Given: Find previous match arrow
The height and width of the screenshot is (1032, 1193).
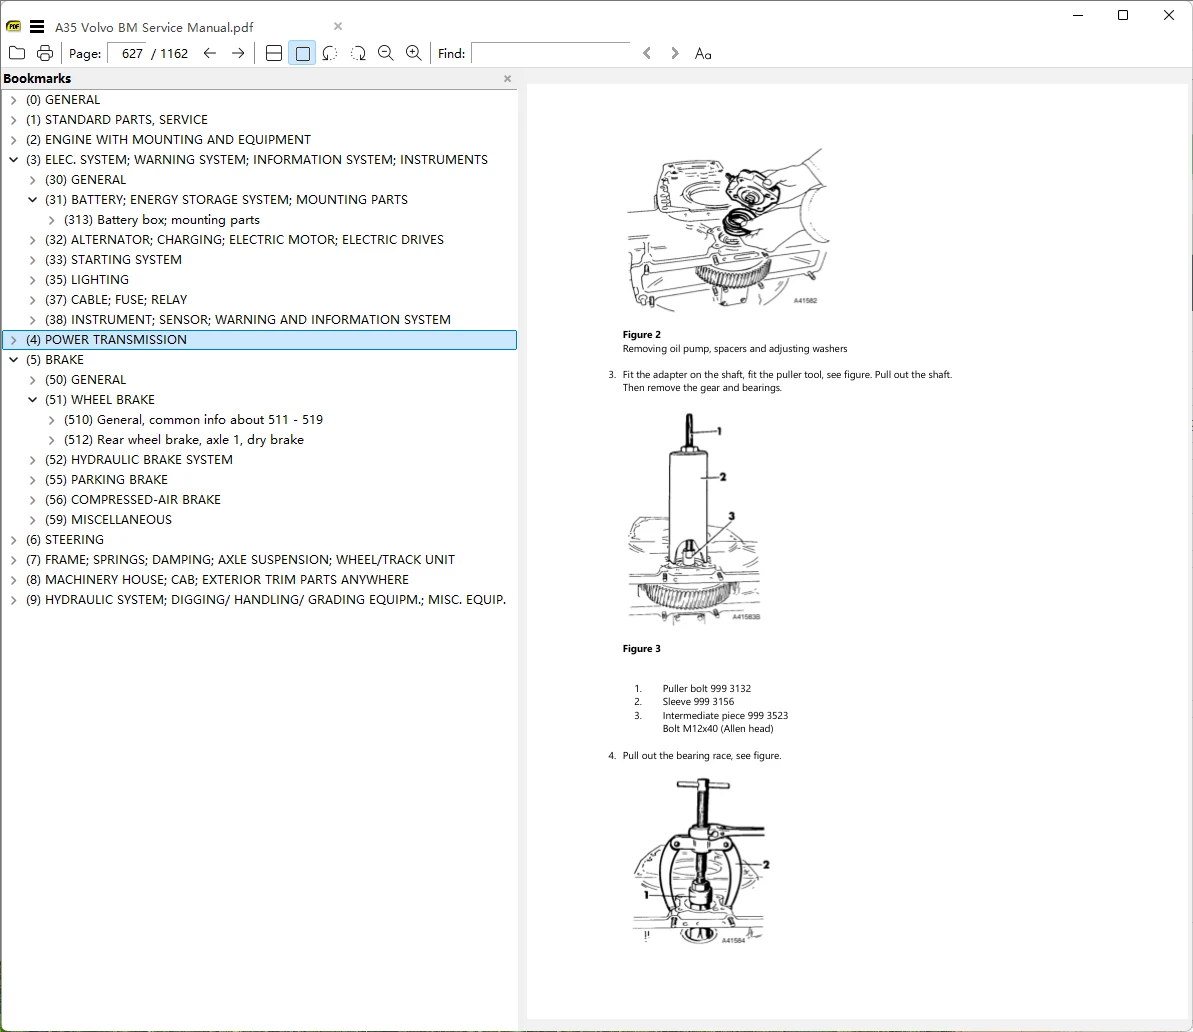Looking at the screenshot, I should click(x=647, y=53).
